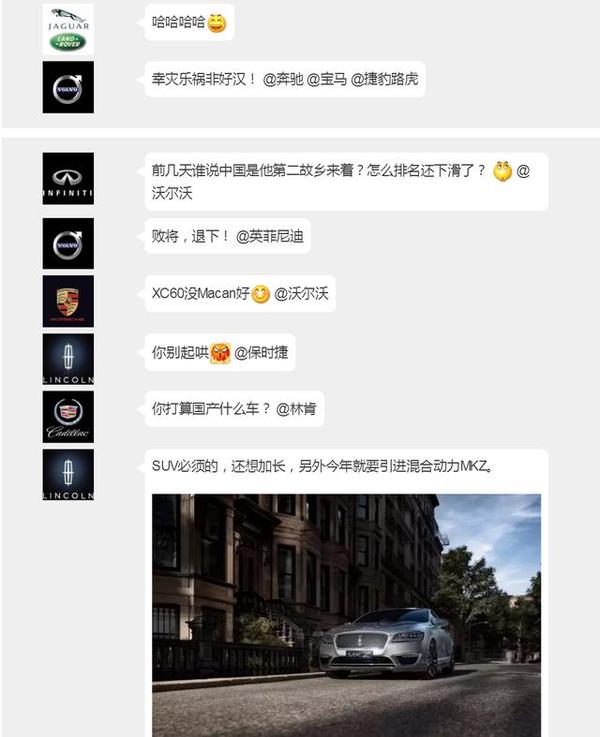Click the smiley emoji after XC60没Macan好
Viewport: 600px width, 737px height.
point(261,294)
